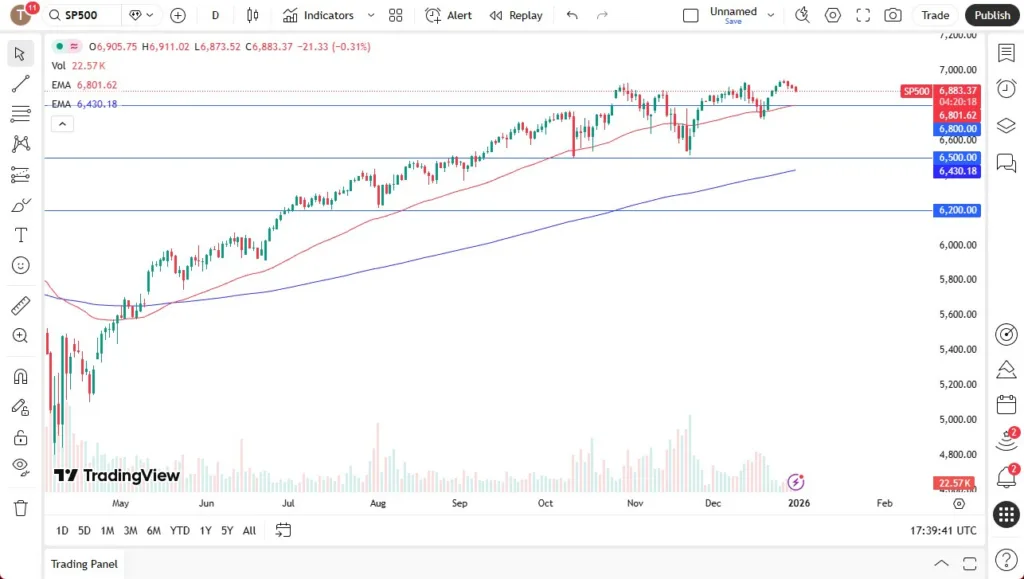1024x579 pixels.
Task: Click the 6,500.00 price level label
Action: pos(956,157)
